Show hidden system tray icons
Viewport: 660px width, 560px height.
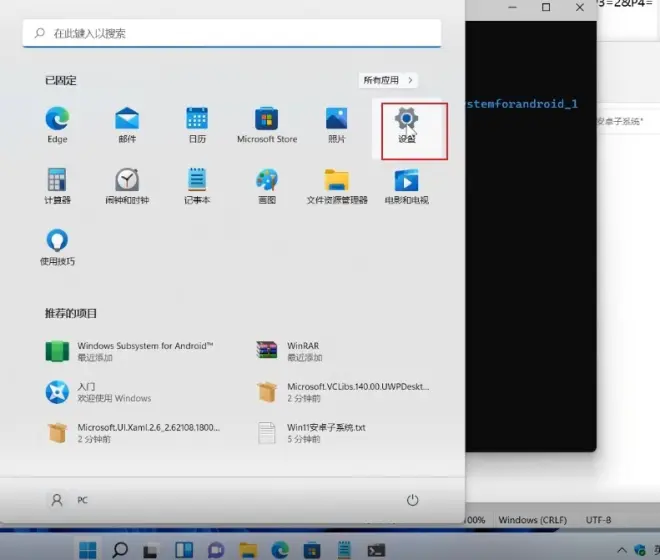click(x=622, y=550)
